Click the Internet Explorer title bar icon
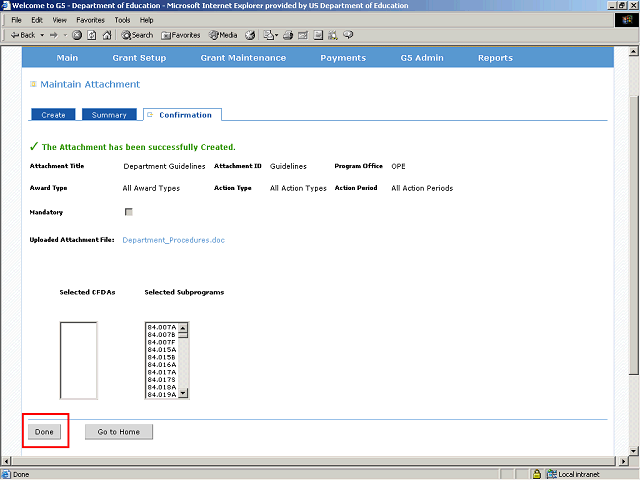The width and height of the screenshot is (640, 480). click(x=6, y=5)
